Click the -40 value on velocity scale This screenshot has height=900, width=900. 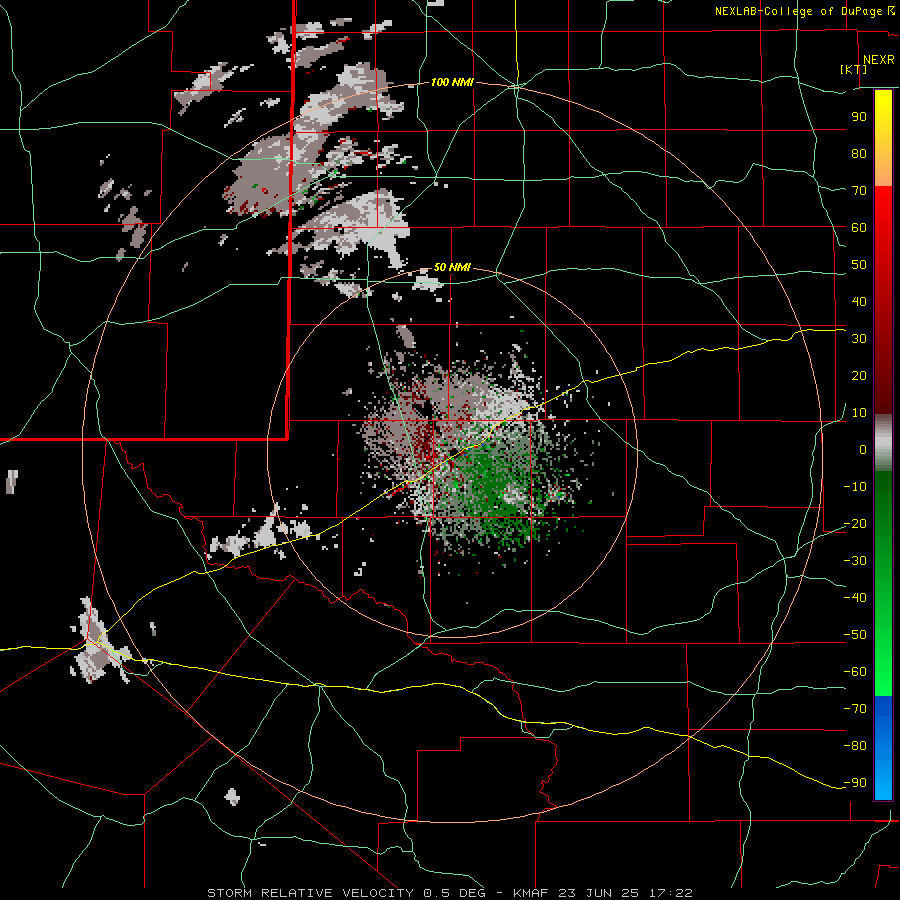tap(855, 598)
